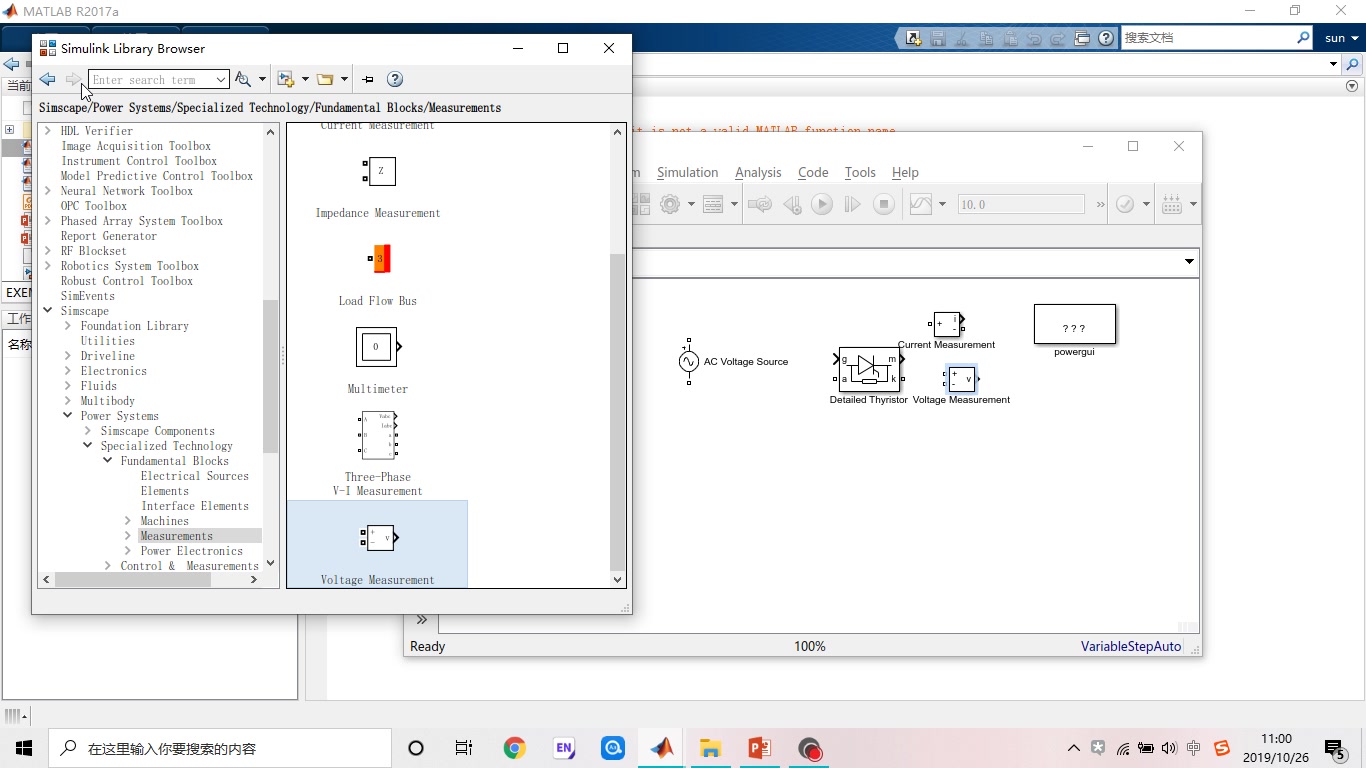Select the Voltage Measurement block in model
1366x768 pixels.
(961, 379)
